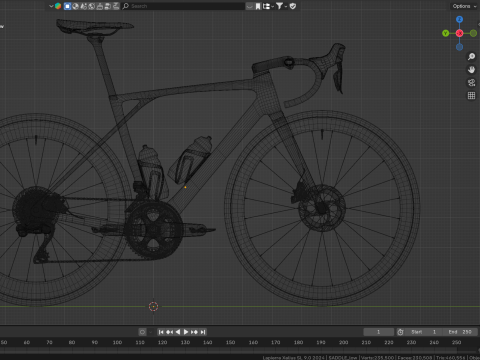Image resolution: width=480 pixels, height=360 pixels.
Task: Click the blue Z axis gizmo ball
Action: tap(460, 19)
